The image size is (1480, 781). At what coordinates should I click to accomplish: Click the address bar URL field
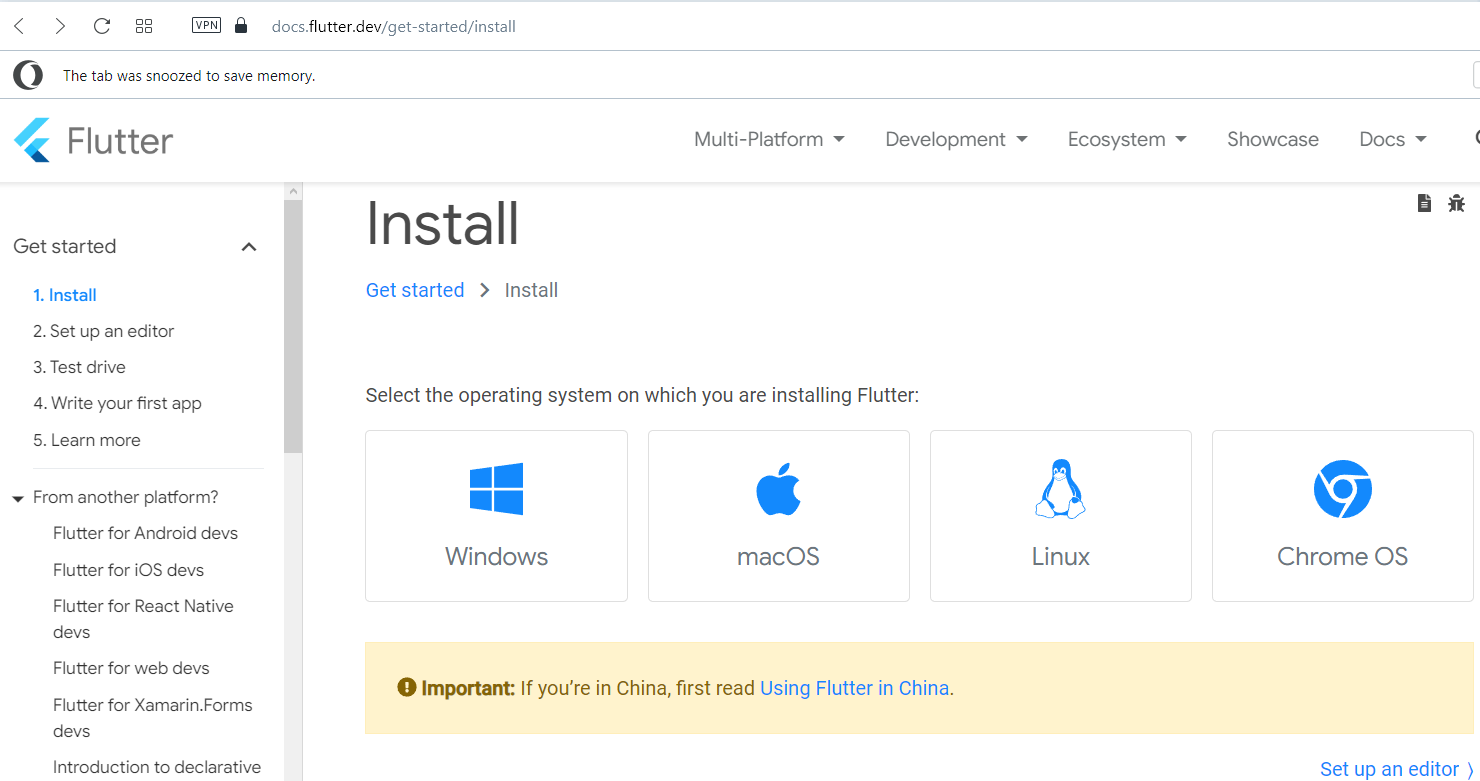[394, 27]
